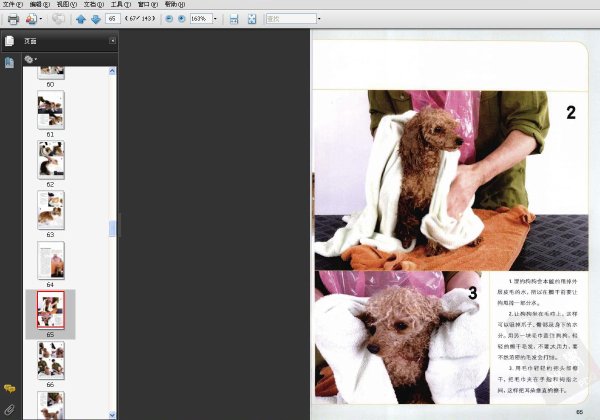The width and height of the screenshot is (600, 420).
Task: Click the '(67 / 143)' page count text
Action: [x=140, y=18]
